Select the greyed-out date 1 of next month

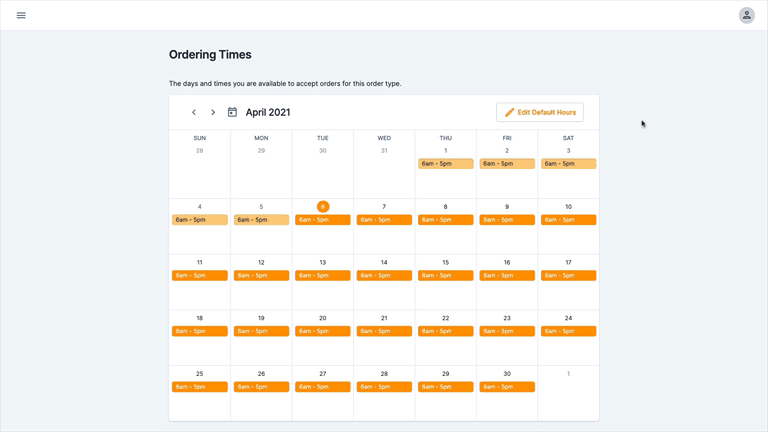(568, 374)
